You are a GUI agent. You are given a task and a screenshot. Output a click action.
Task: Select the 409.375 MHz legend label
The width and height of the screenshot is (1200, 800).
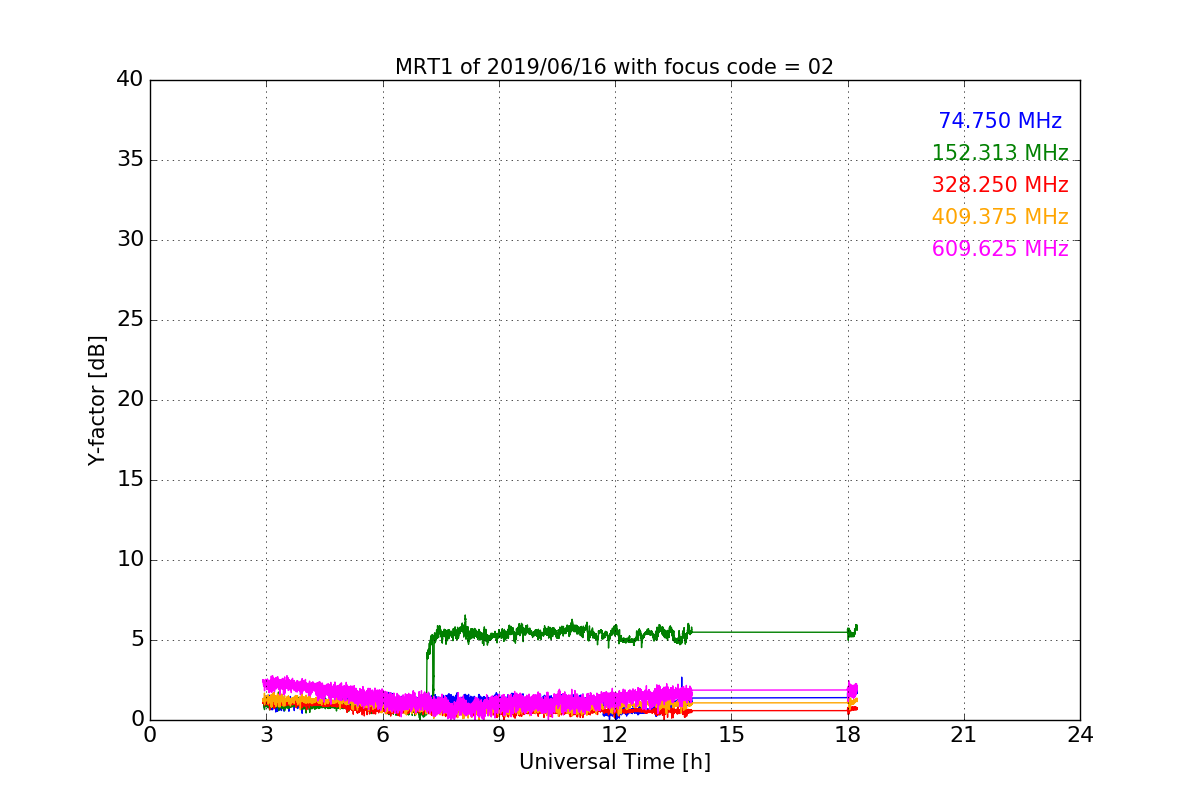[x=1000, y=217]
